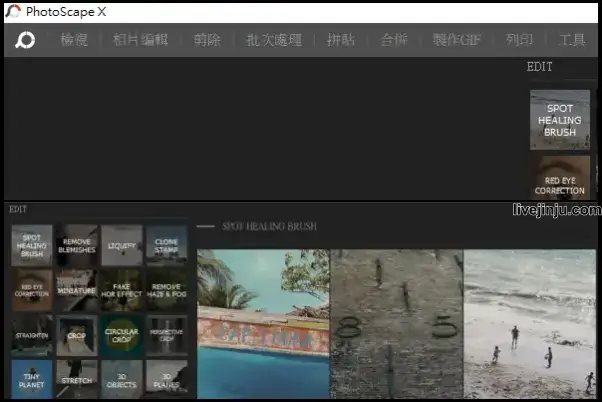
Task: Go to the 合併 combine tab
Action: point(394,40)
